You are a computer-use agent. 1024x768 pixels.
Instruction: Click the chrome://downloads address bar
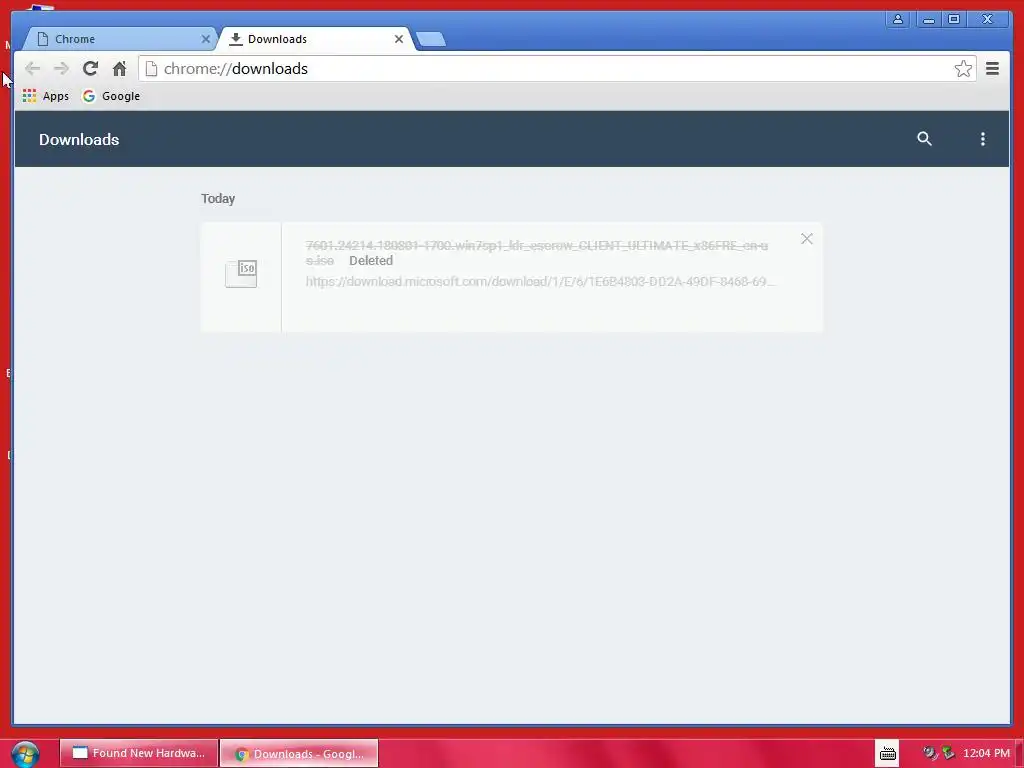tap(557, 69)
